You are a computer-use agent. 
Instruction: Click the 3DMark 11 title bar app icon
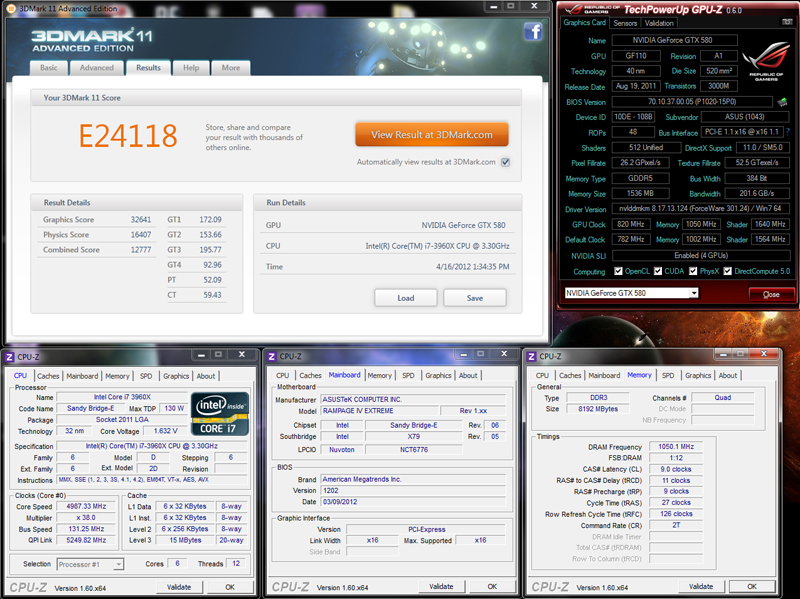[x=12, y=8]
